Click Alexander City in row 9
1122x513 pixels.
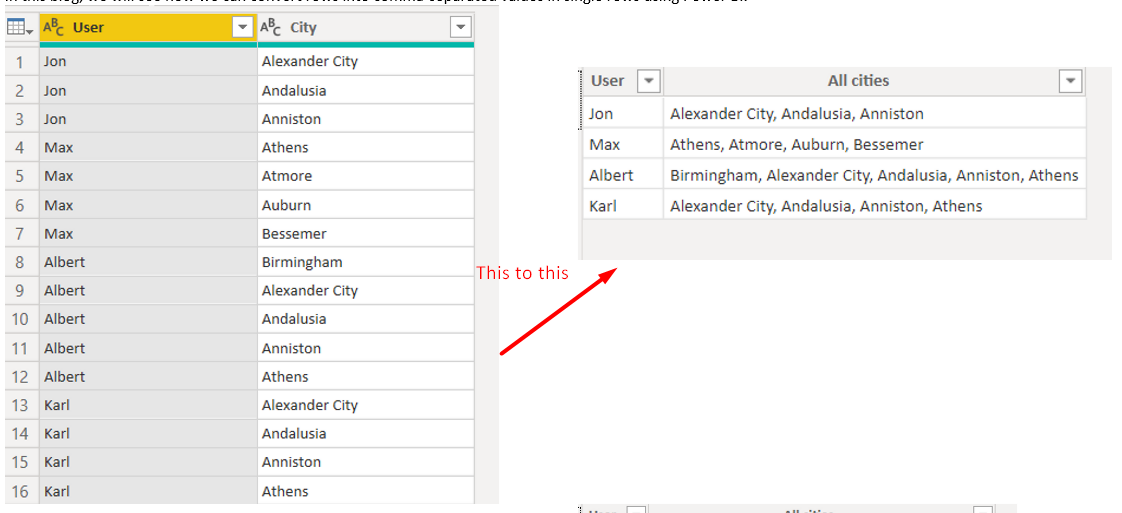(x=366, y=290)
